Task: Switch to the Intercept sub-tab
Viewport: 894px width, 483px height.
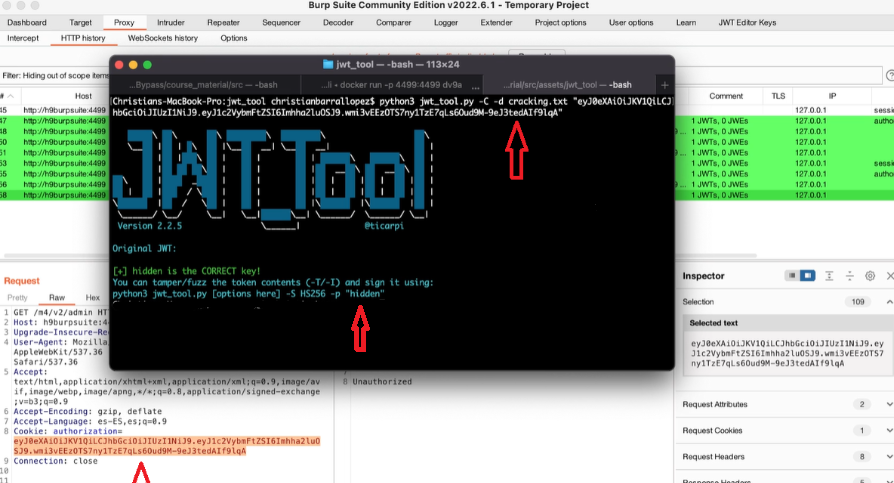Action: pos(23,38)
